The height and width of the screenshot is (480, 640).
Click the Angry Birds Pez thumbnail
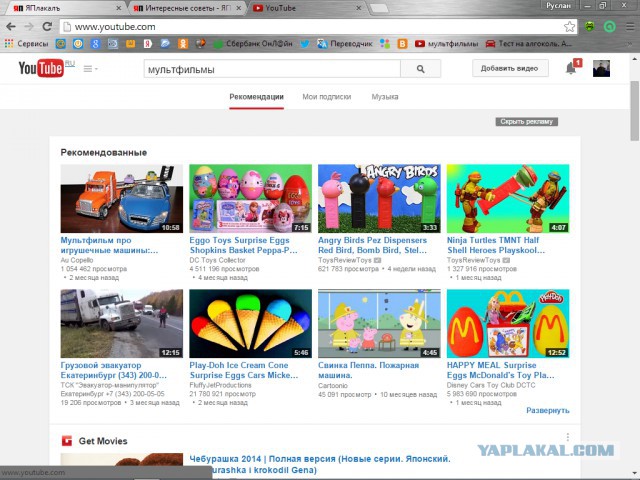[x=379, y=198]
